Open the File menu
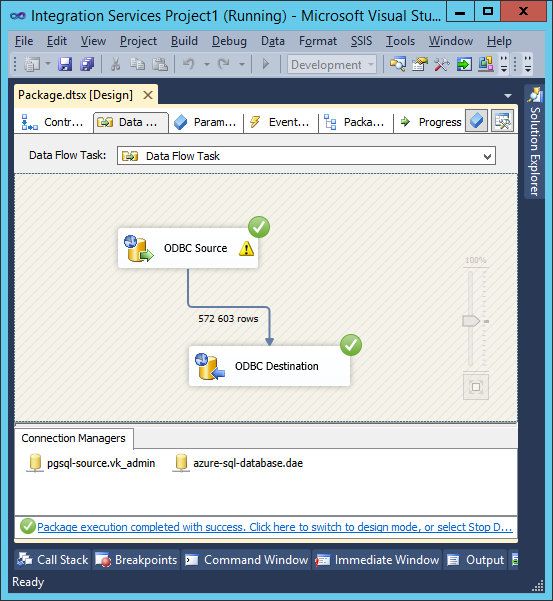Viewport: 553px width, 601px height. pyautogui.click(x=24, y=41)
